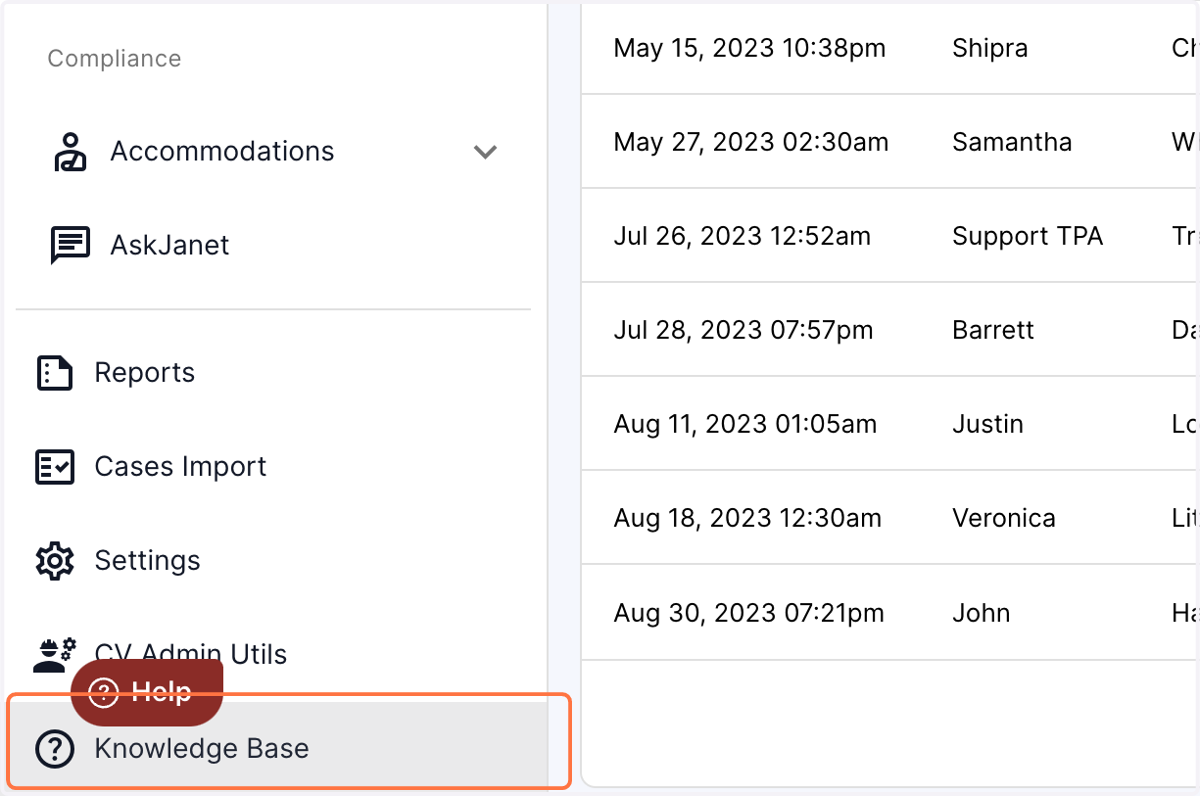Select the Jul 28, 2023 07:57pm date cell
This screenshot has height=796, width=1200.
[743, 330]
